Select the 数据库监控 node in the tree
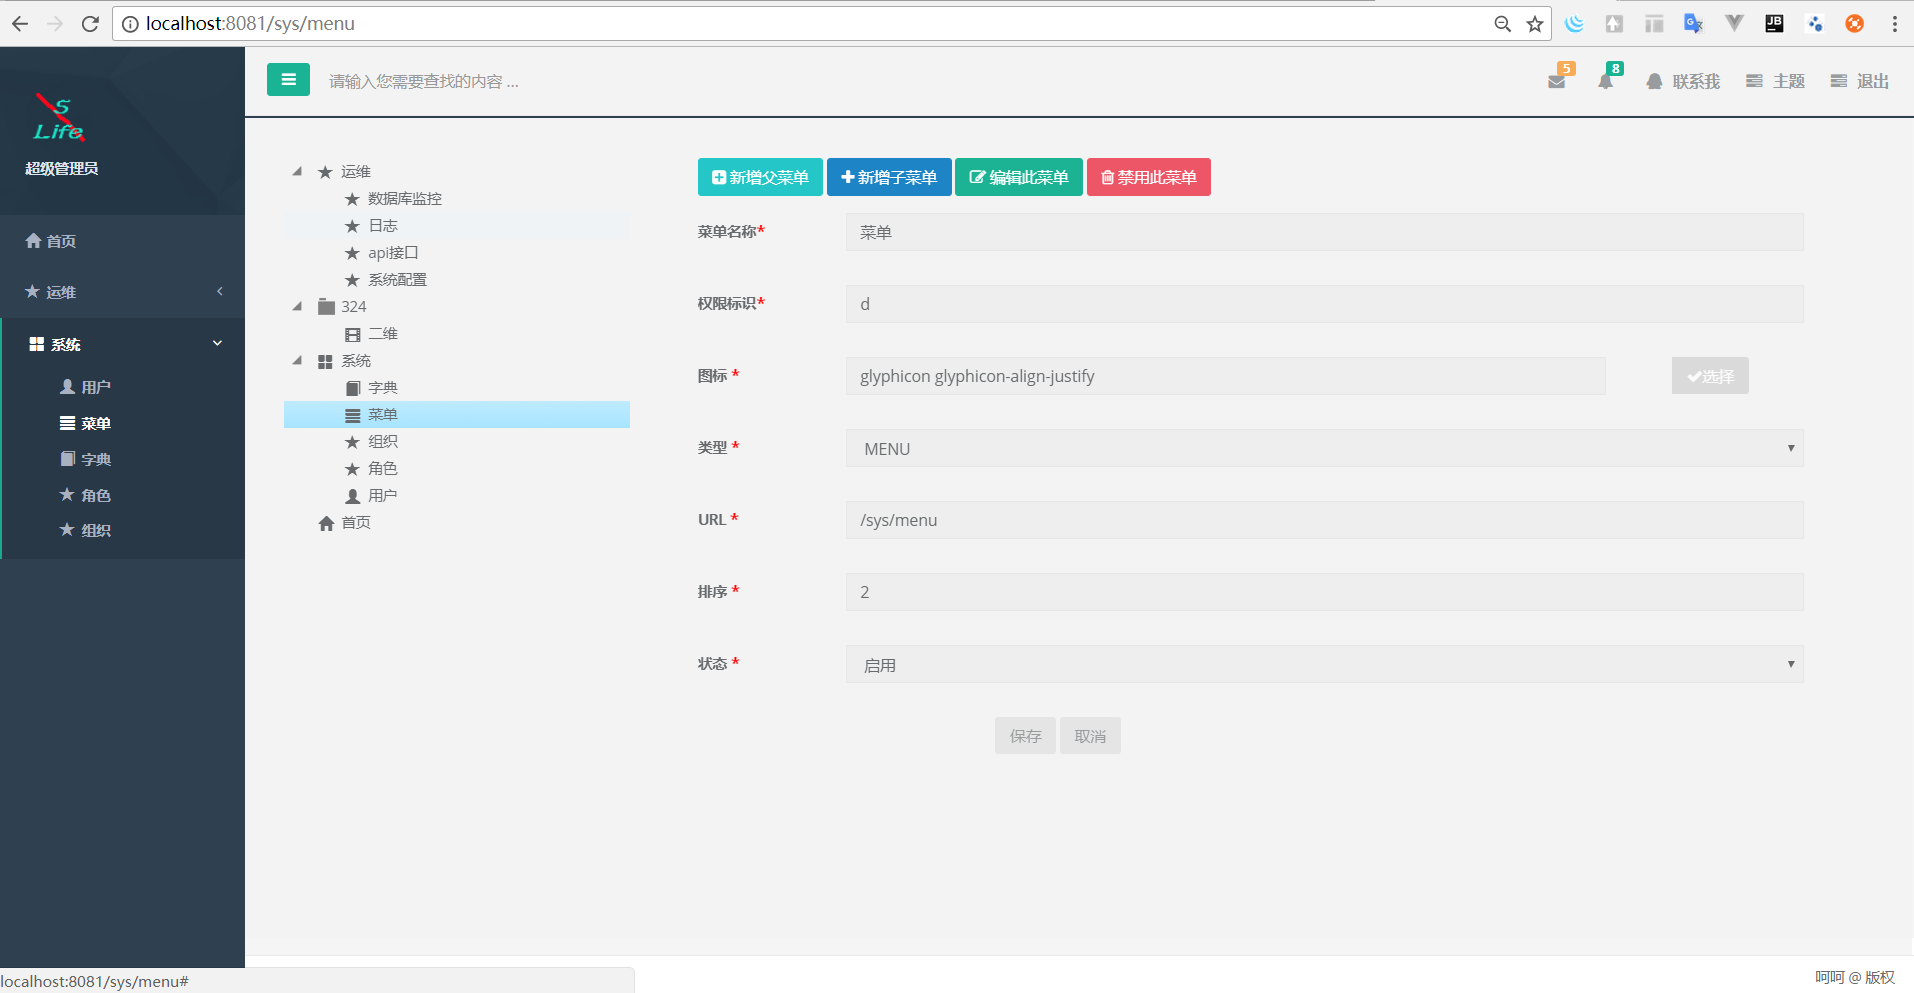Screen dimensions: 1914x993 (x=405, y=199)
